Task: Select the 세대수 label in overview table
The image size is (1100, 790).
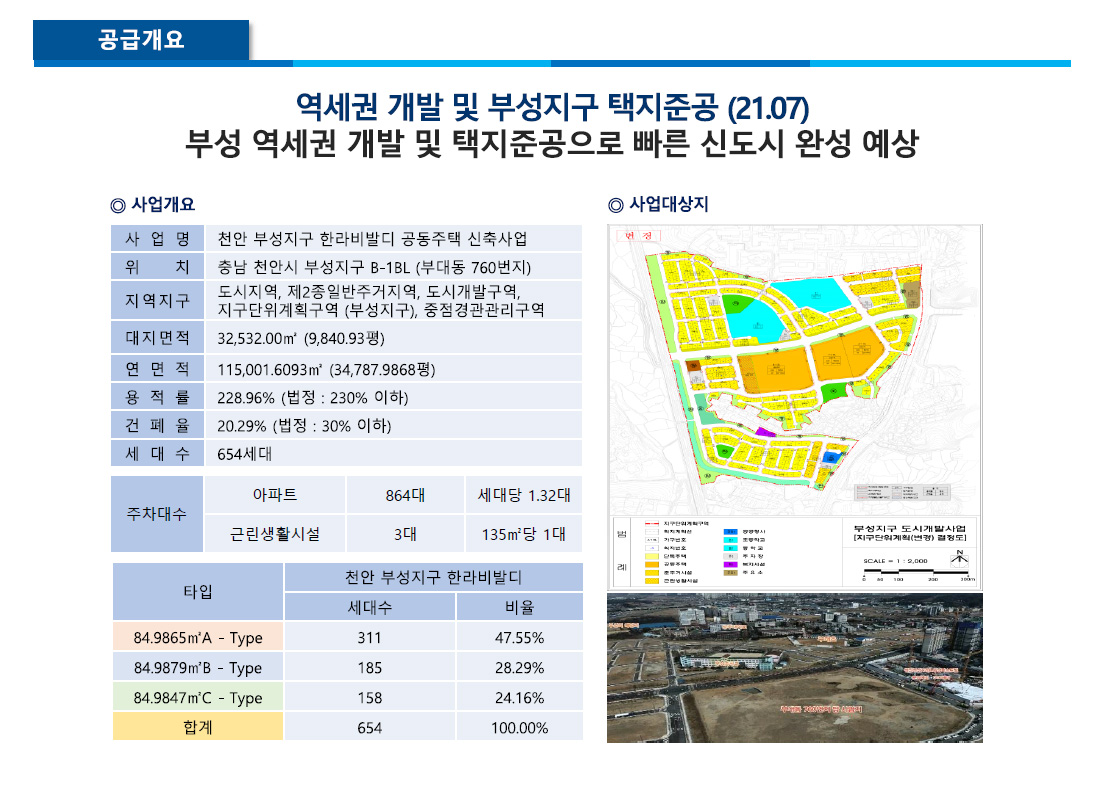Action: (x=157, y=453)
